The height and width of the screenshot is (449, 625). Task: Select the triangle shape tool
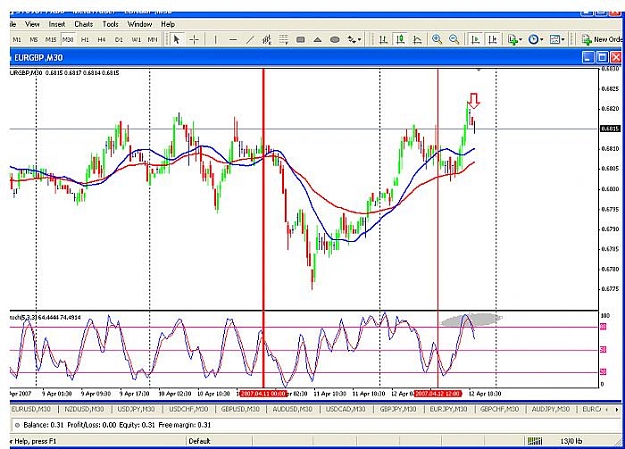coord(317,39)
